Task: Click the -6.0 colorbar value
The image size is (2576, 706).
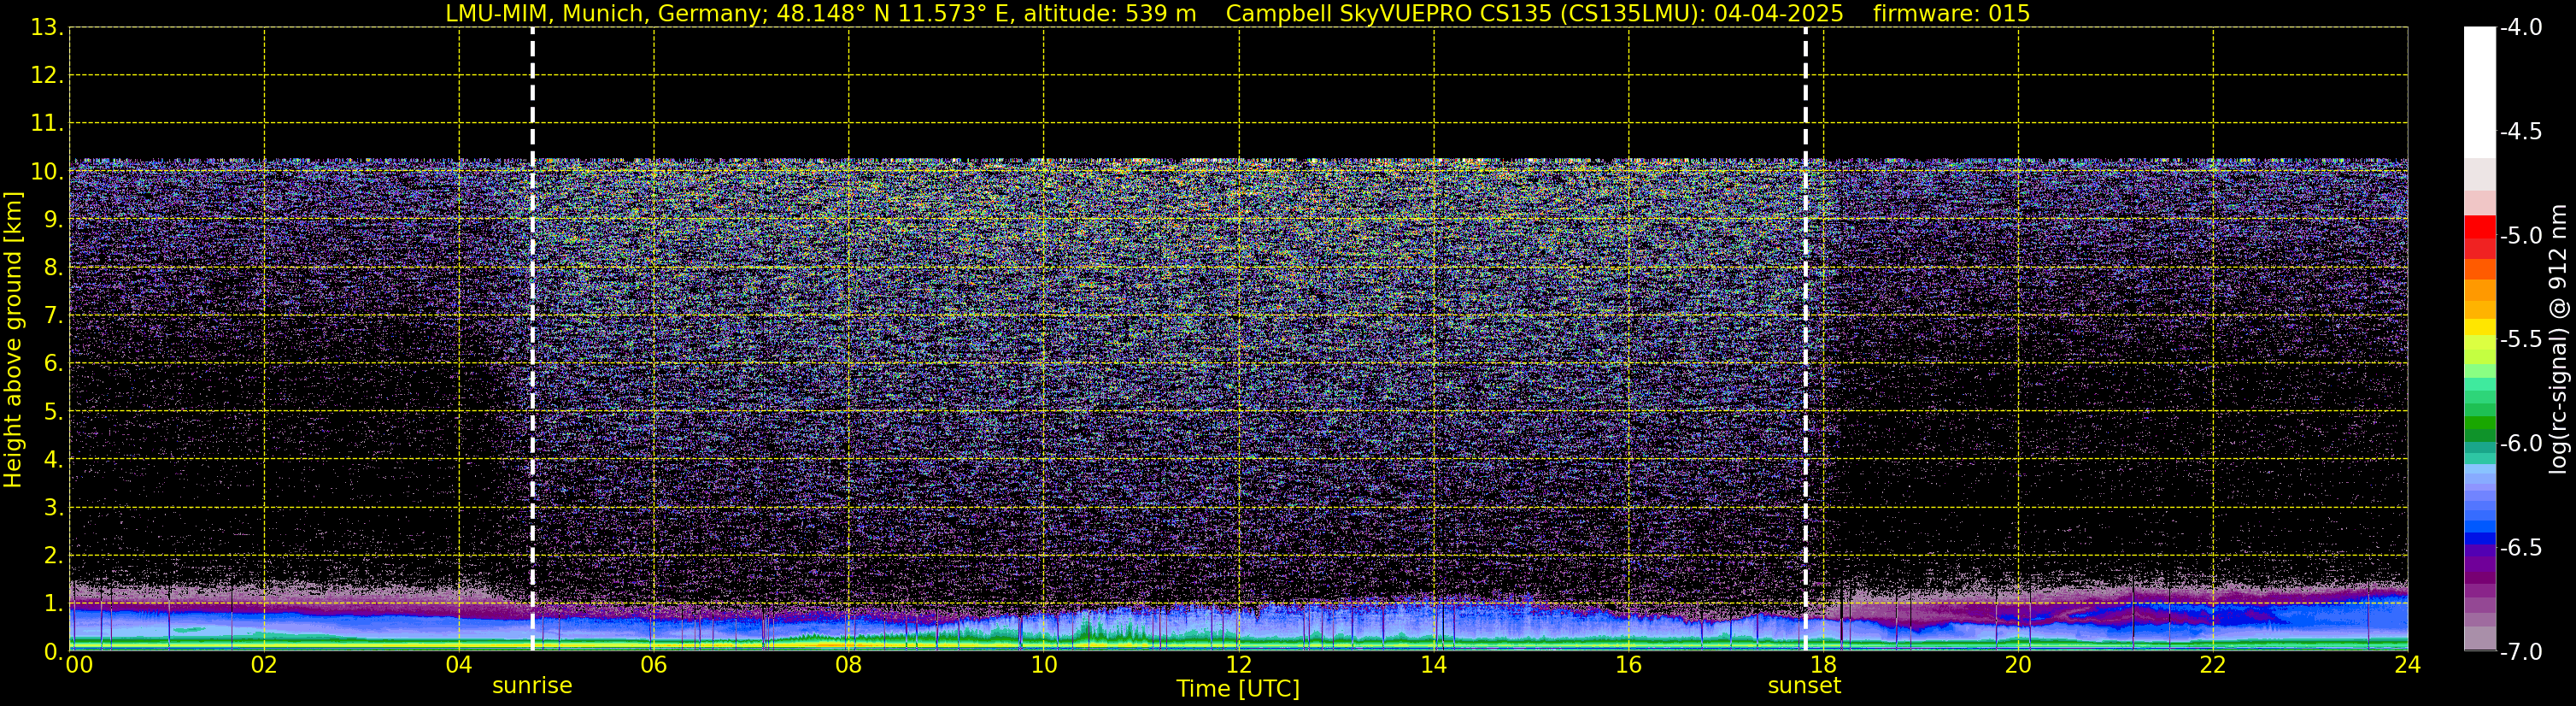Action: click(2521, 443)
